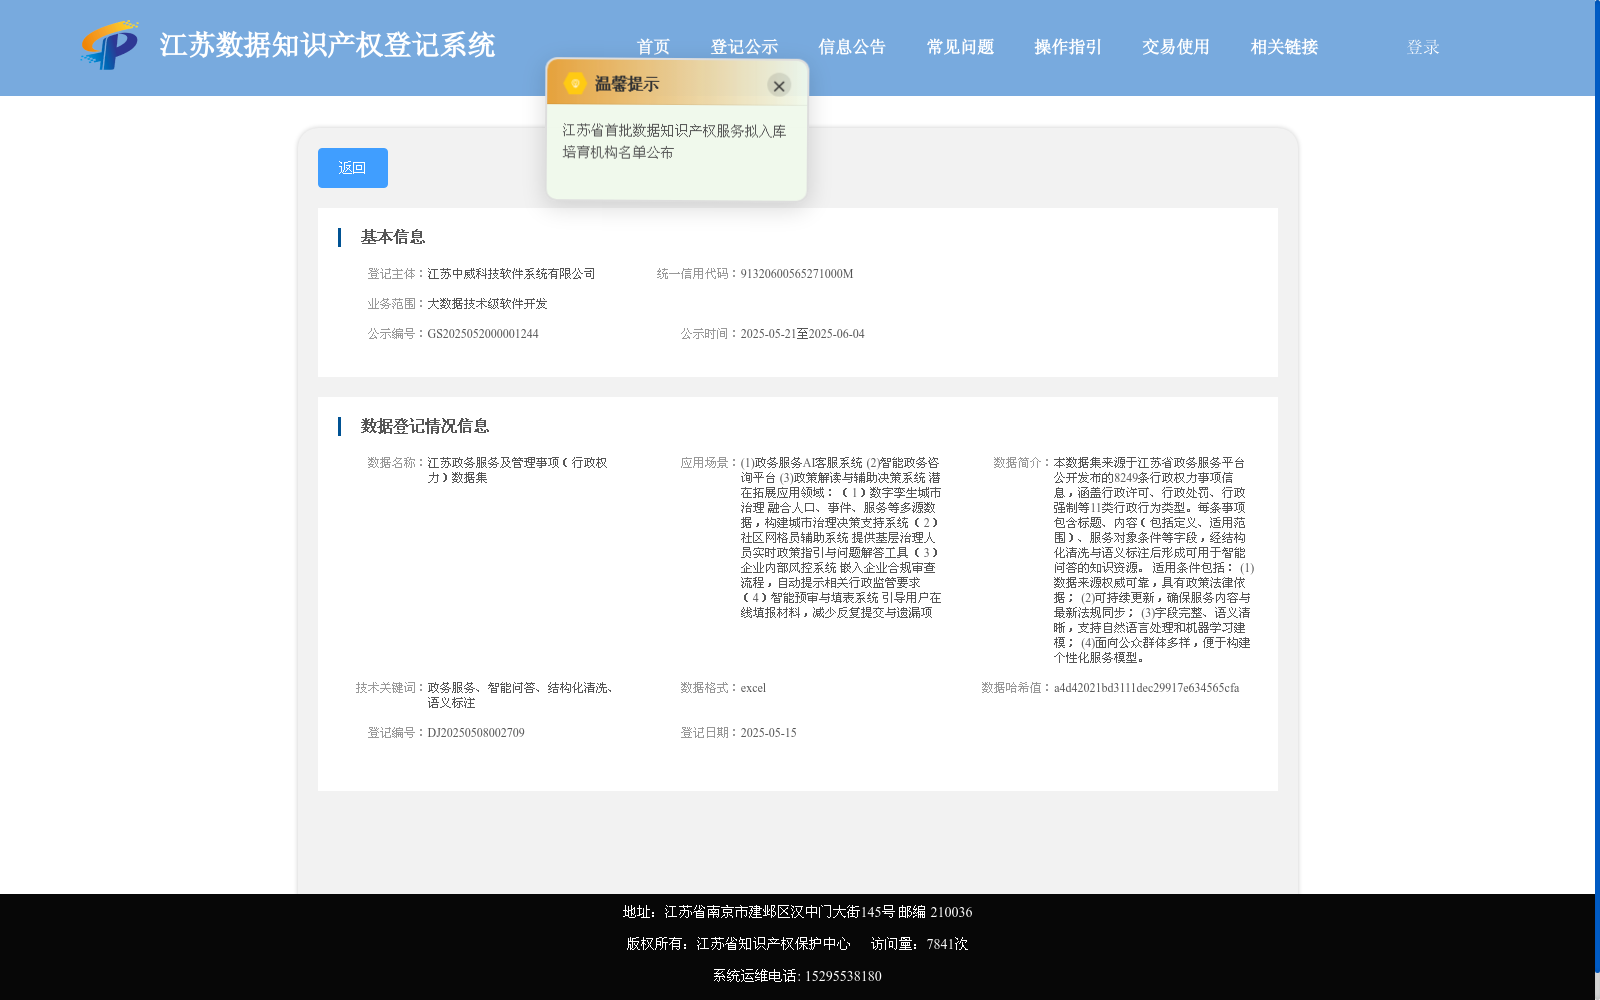This screenshot has width=1600, height=1000.
Task: Click 公示编号 GS2025052000001244
Action: pyautogui.click(x=483, y=334)
